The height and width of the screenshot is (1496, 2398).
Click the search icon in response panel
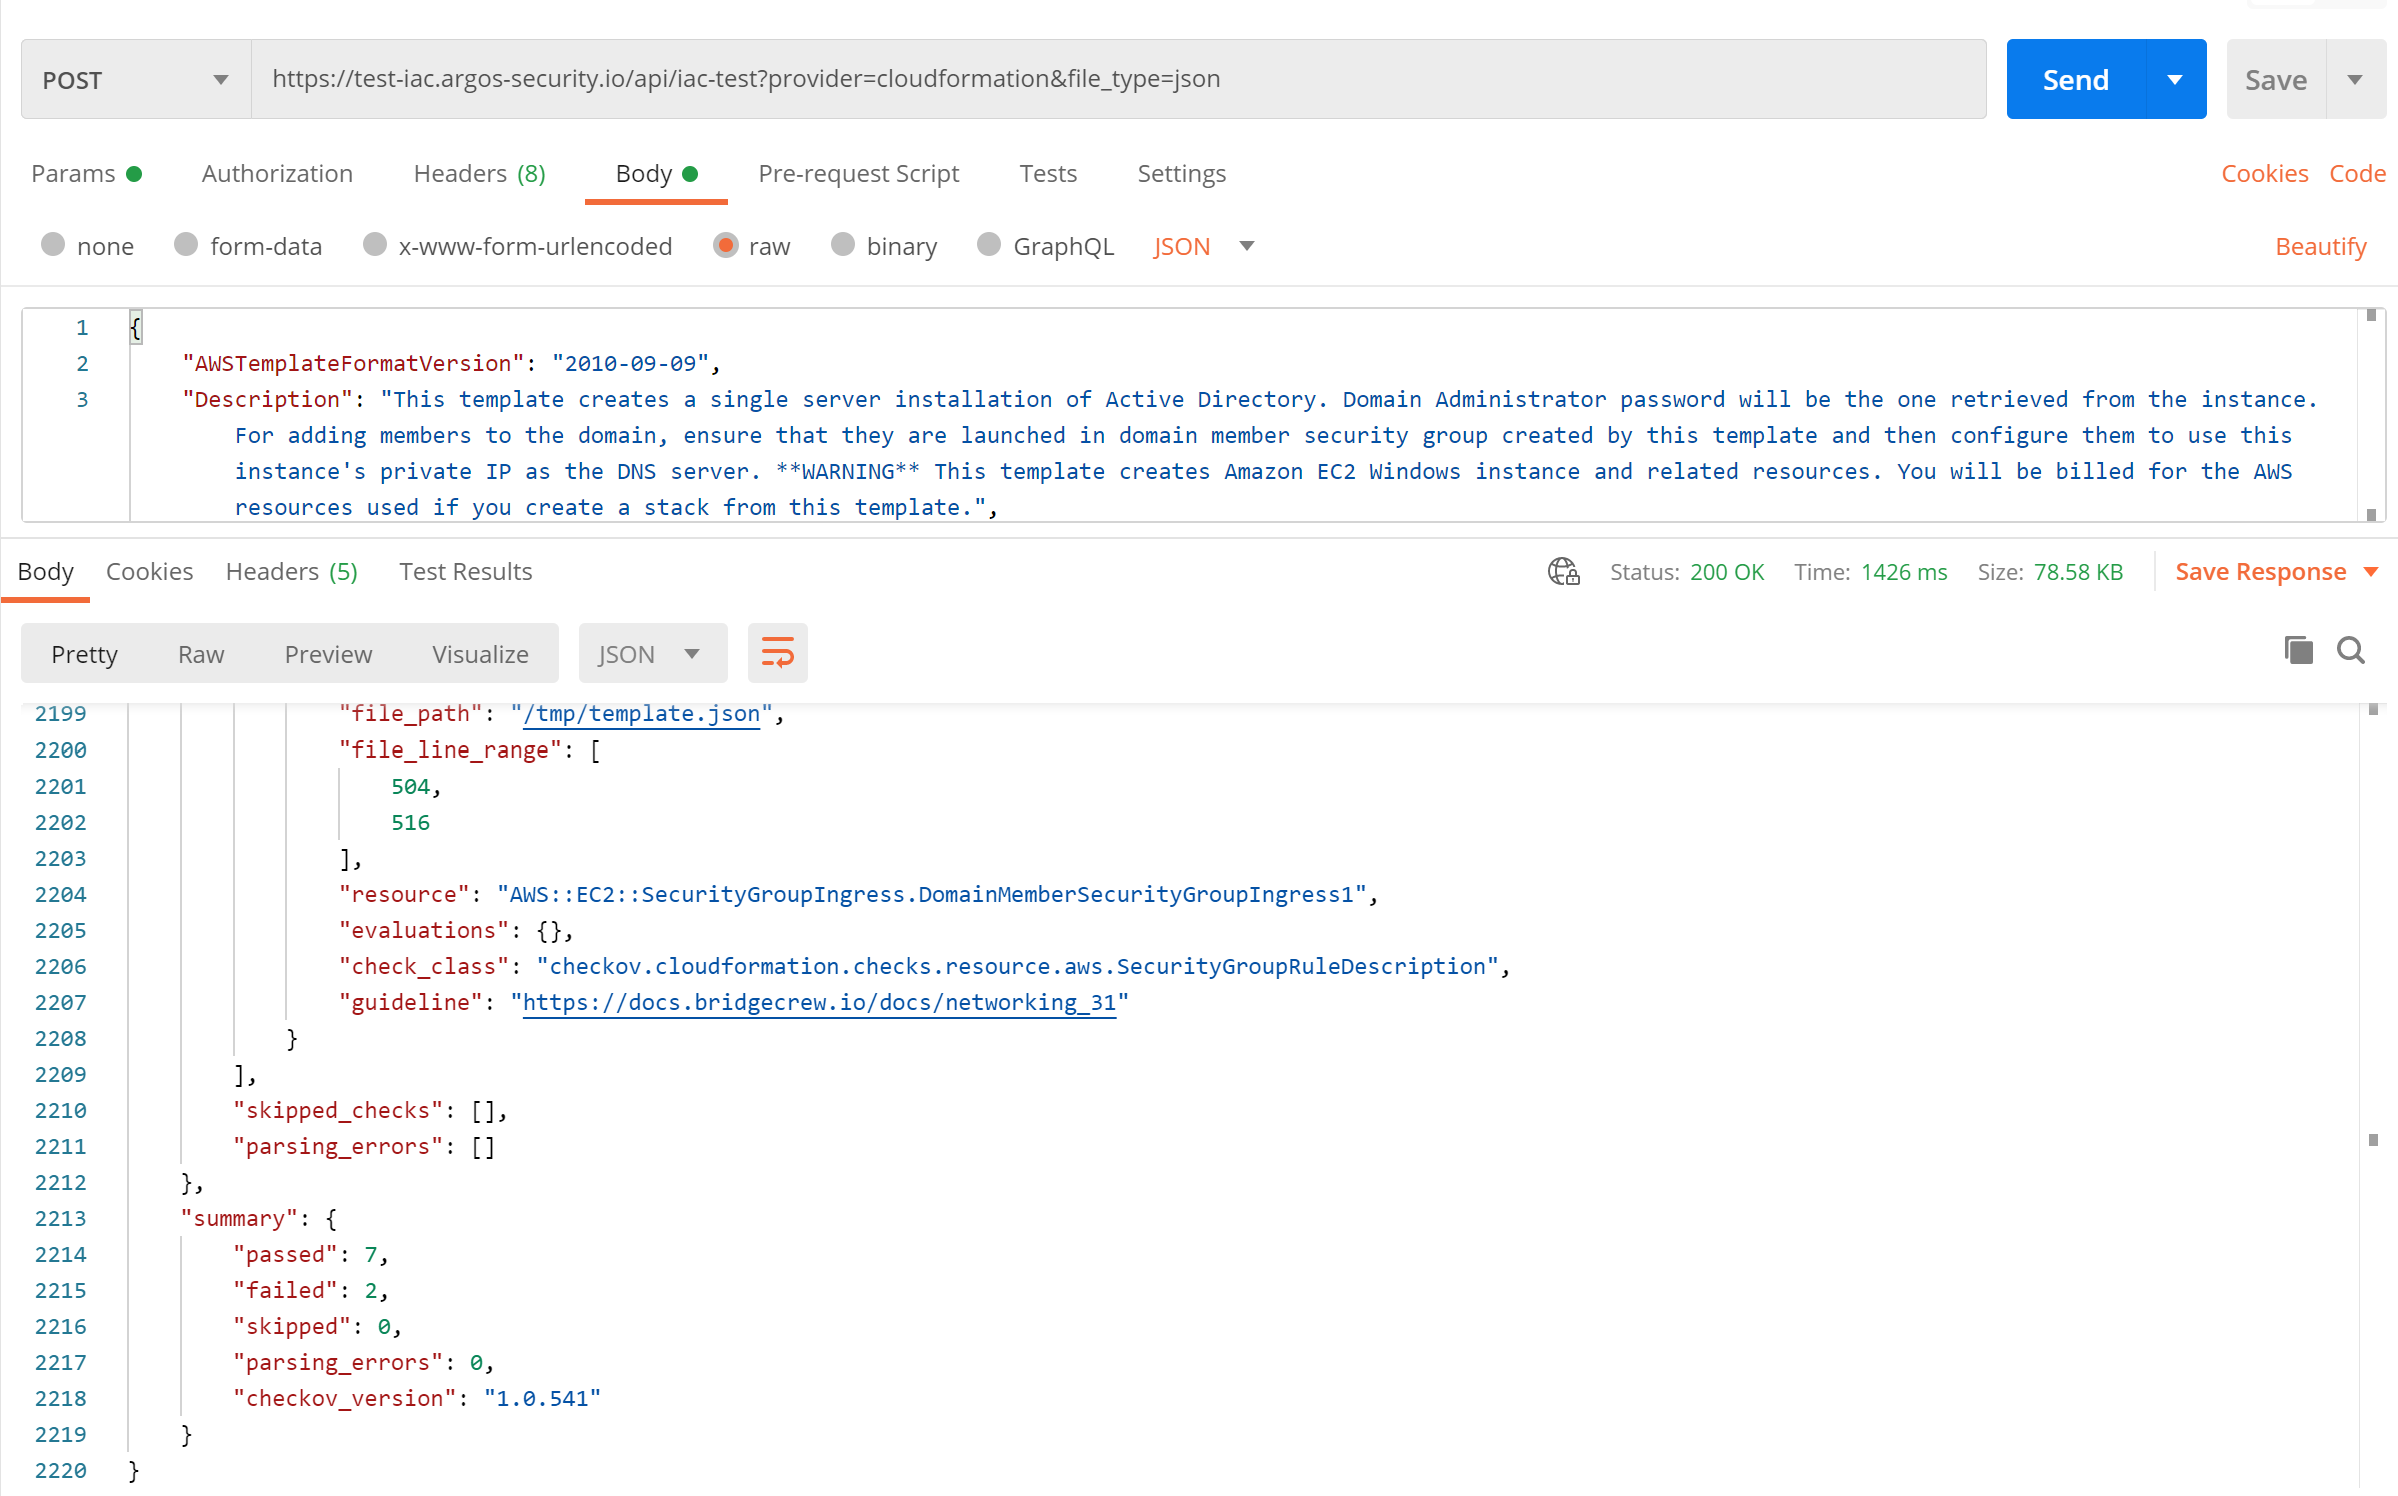[2348, 651]
